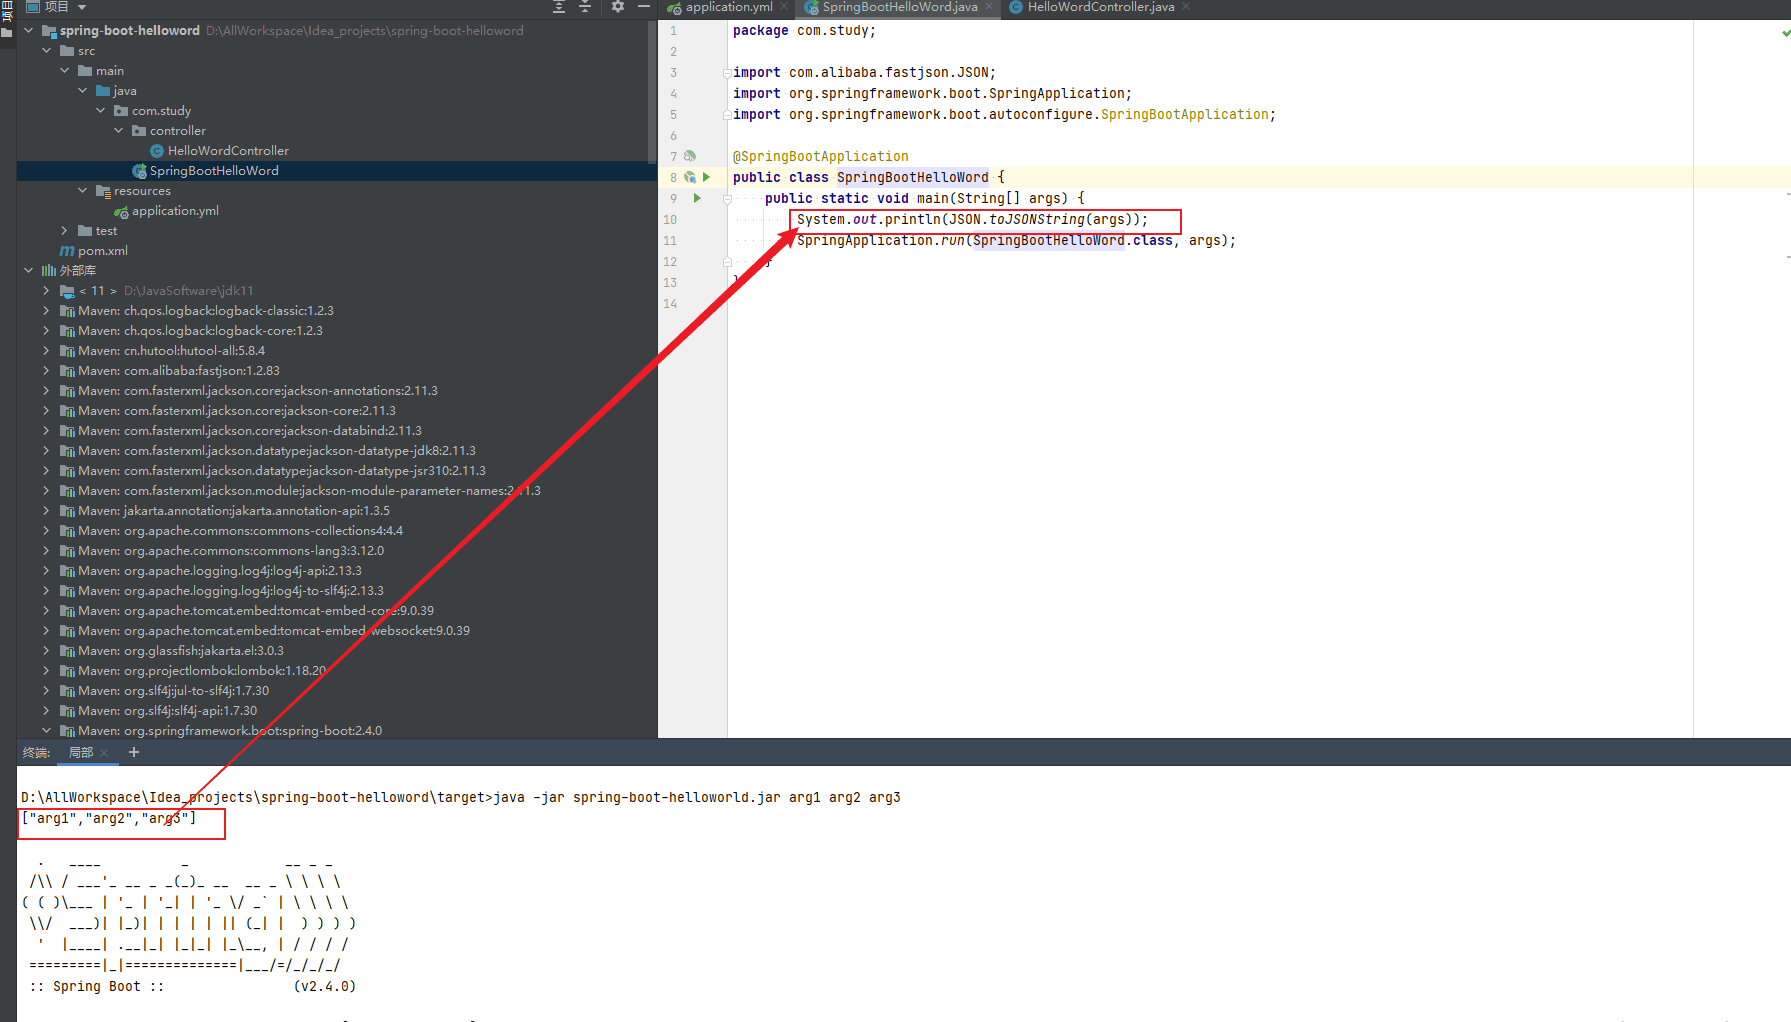Collapse the src folder

pyautogui.click(x=47, y=51)
